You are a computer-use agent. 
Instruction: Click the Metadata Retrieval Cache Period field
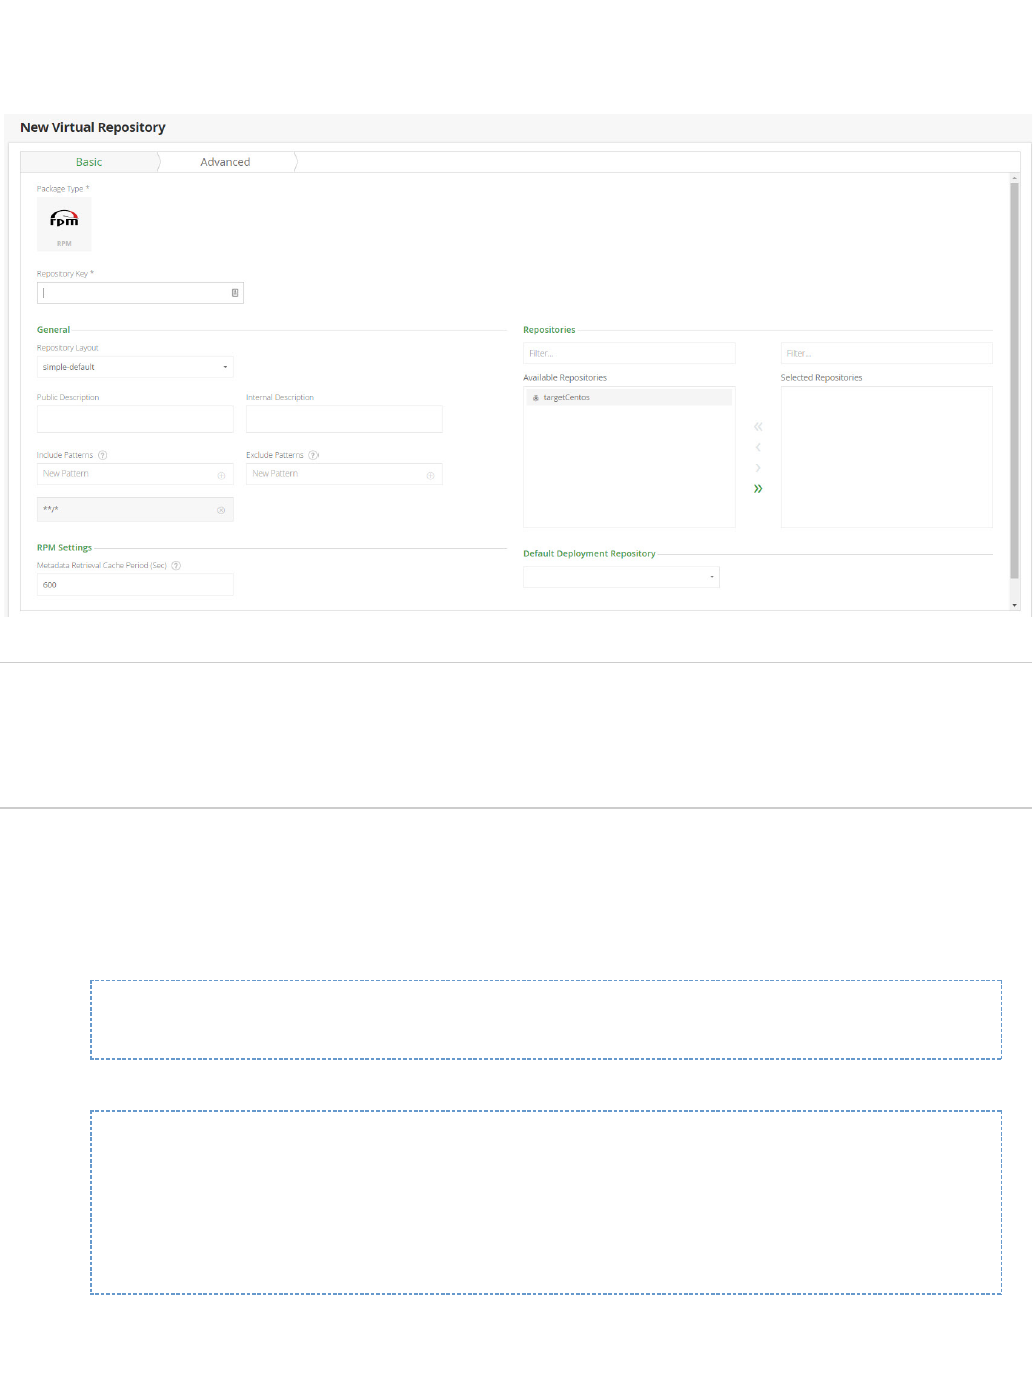[135, 585]
